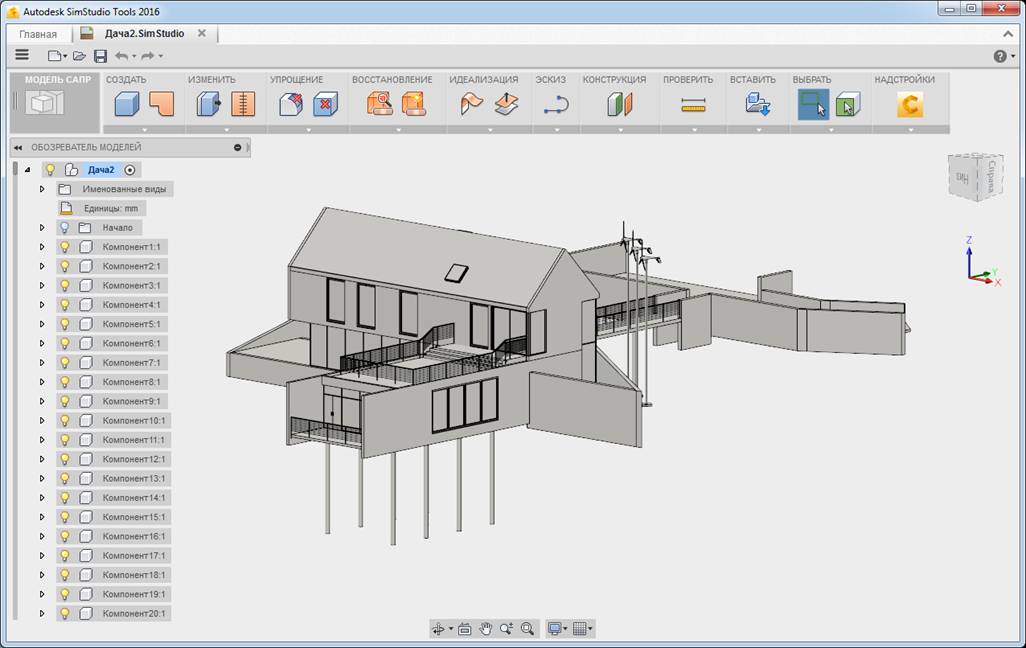Viewport: 1026px width, 648px height.
Task: Expand the Именованные виды tree node
Action: pyautogui.click(x=42, y=189)
